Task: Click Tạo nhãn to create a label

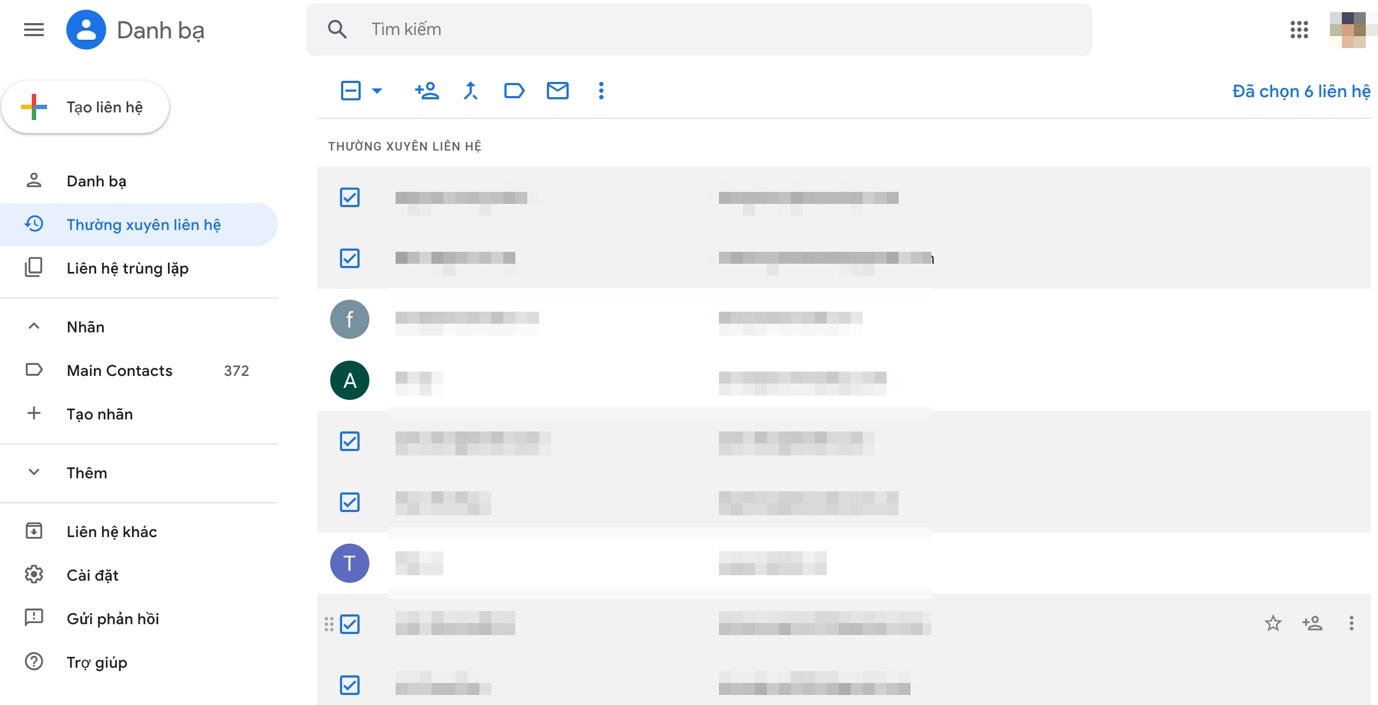Action: tap(99, 414)
